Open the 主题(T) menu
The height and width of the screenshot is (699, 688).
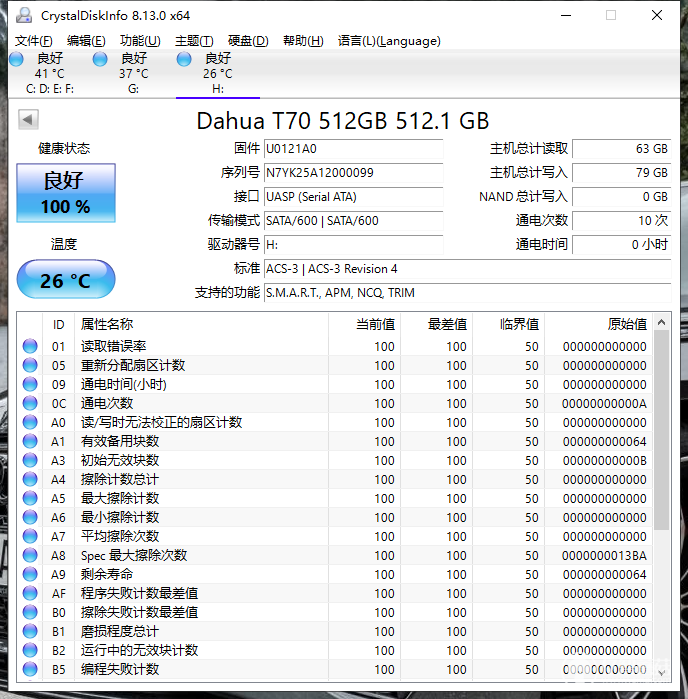tap(194, 41)
